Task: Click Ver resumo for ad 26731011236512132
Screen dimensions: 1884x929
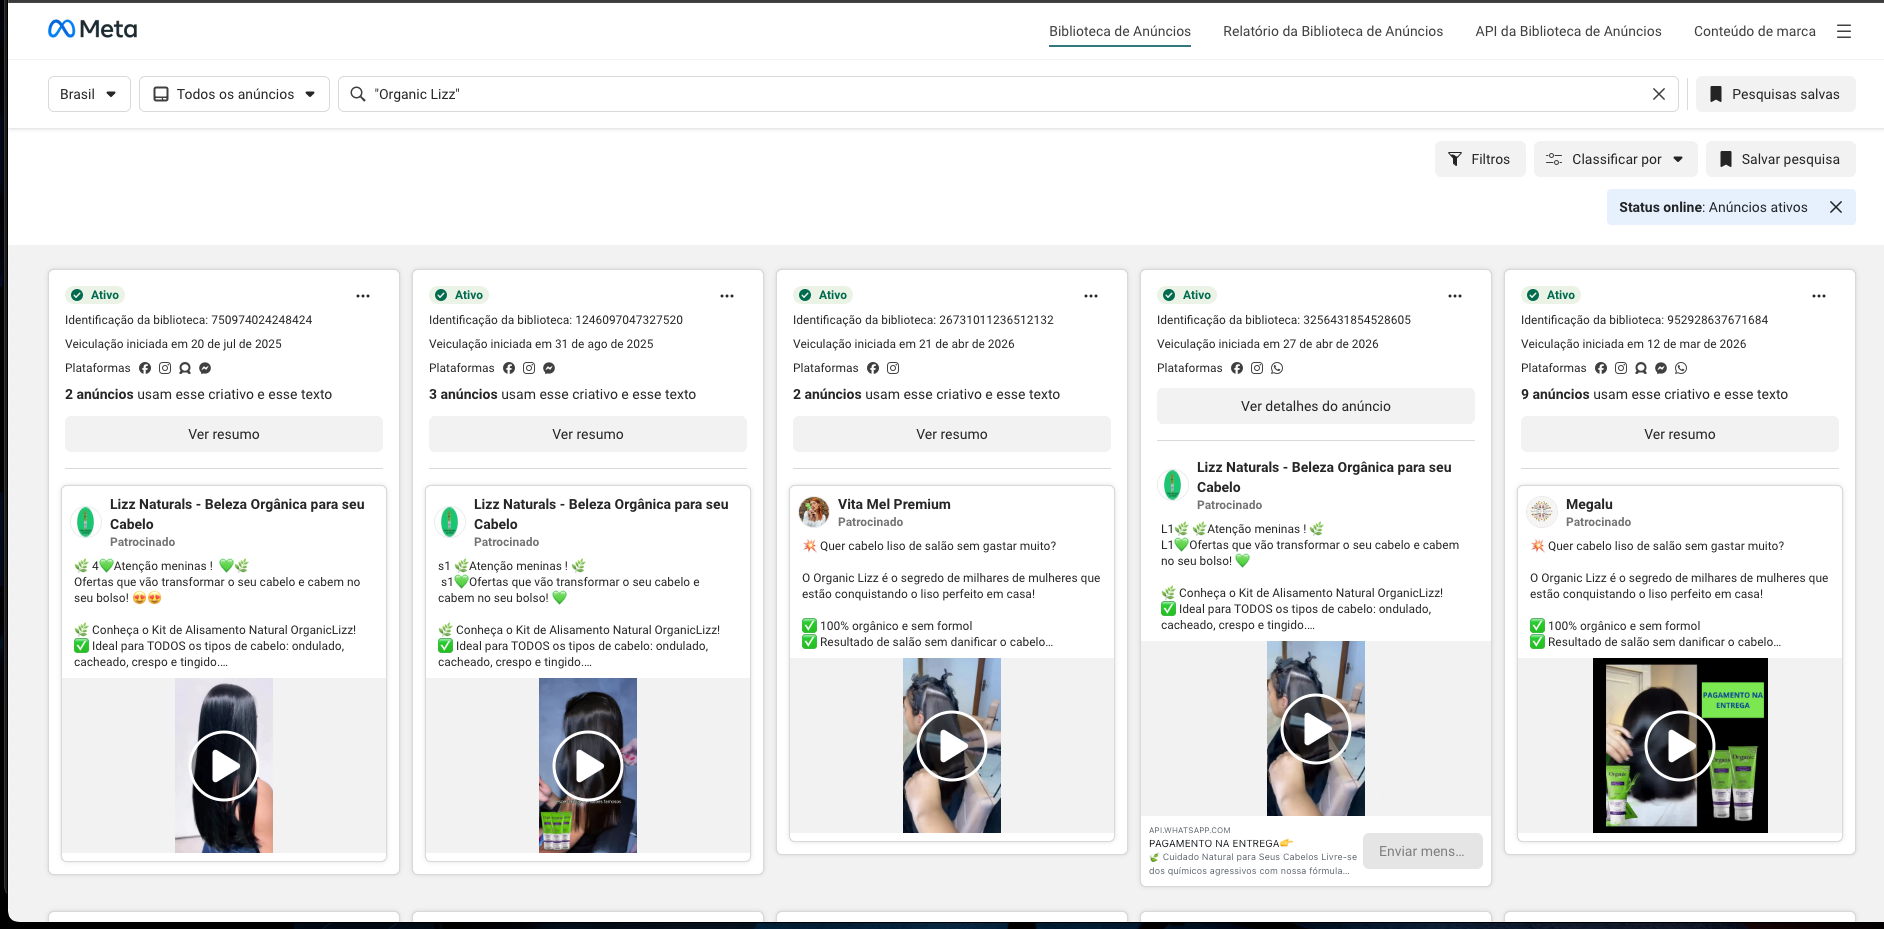Action: point(952,434)
